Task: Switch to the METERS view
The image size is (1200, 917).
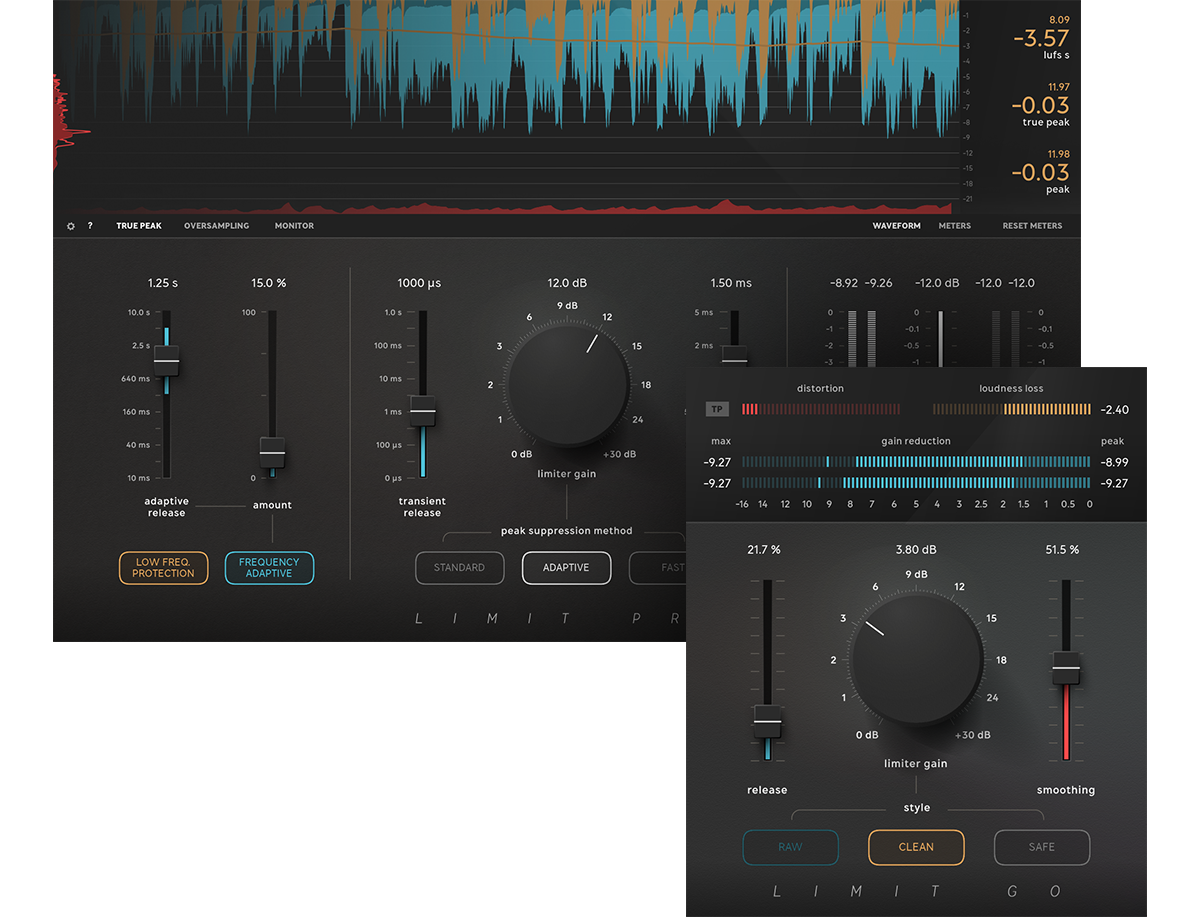Action: click(955, 226)
